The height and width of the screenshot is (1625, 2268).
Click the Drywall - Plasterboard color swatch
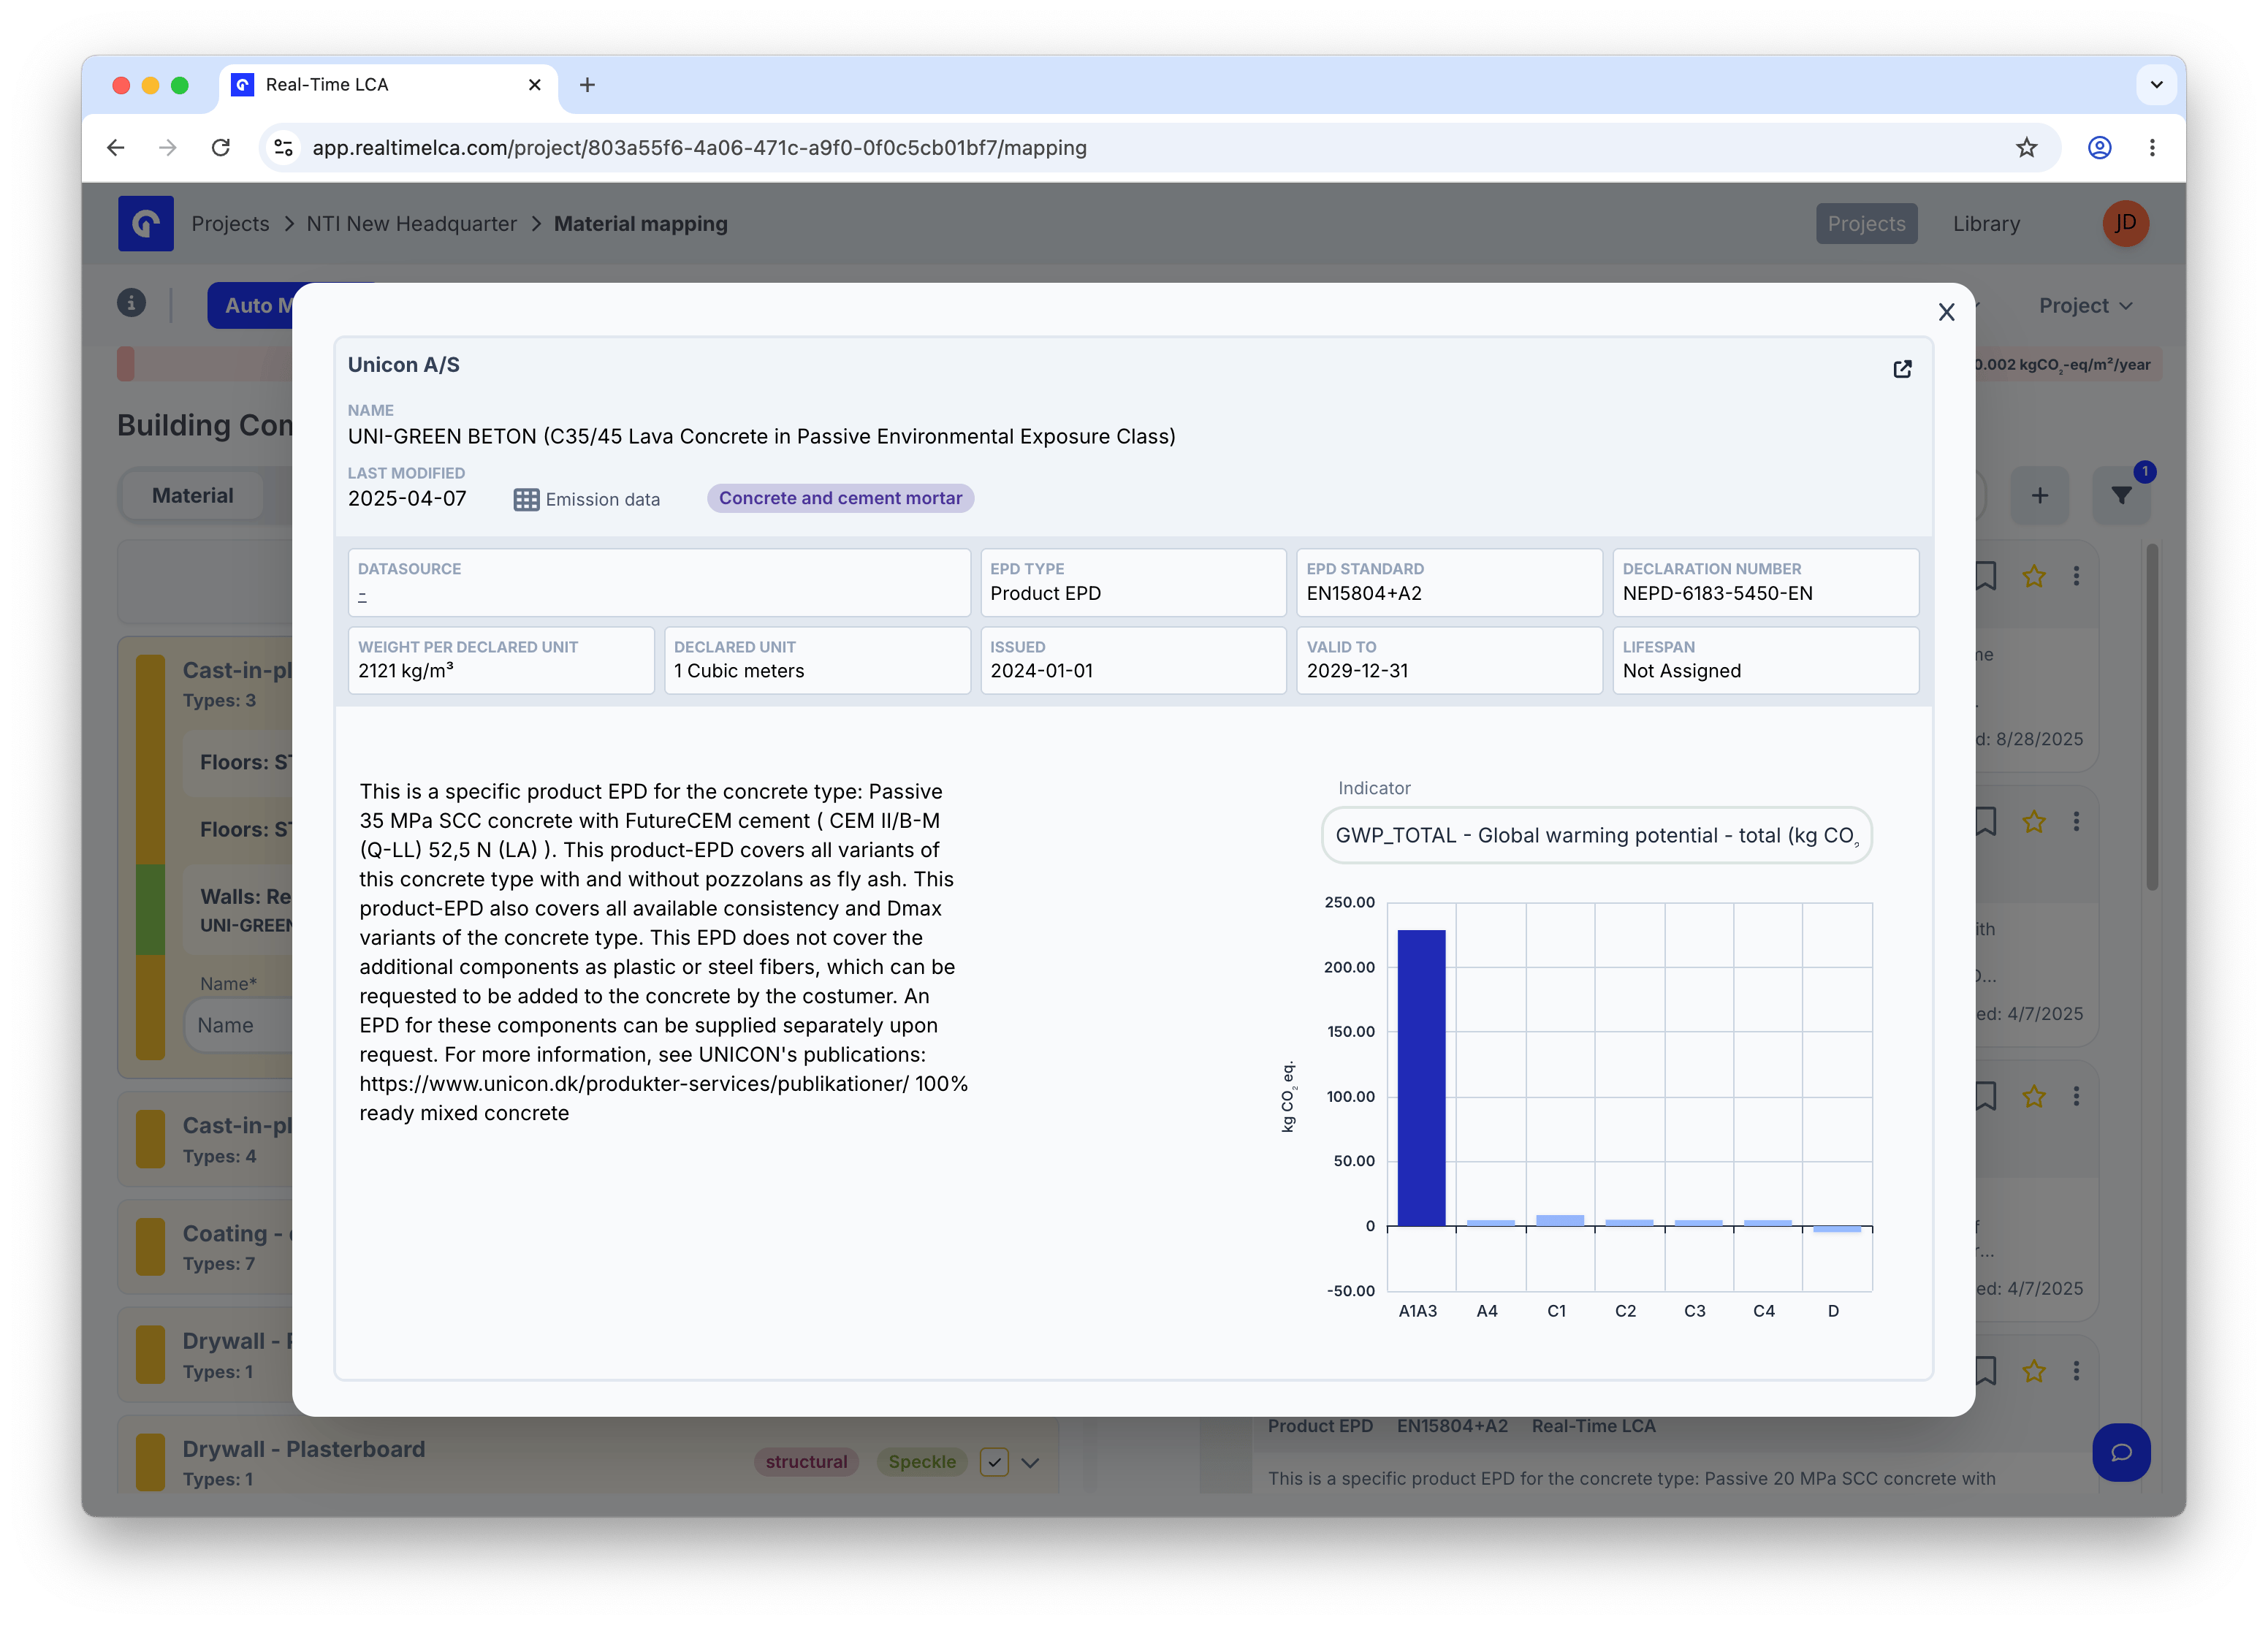pos(150,1462)
